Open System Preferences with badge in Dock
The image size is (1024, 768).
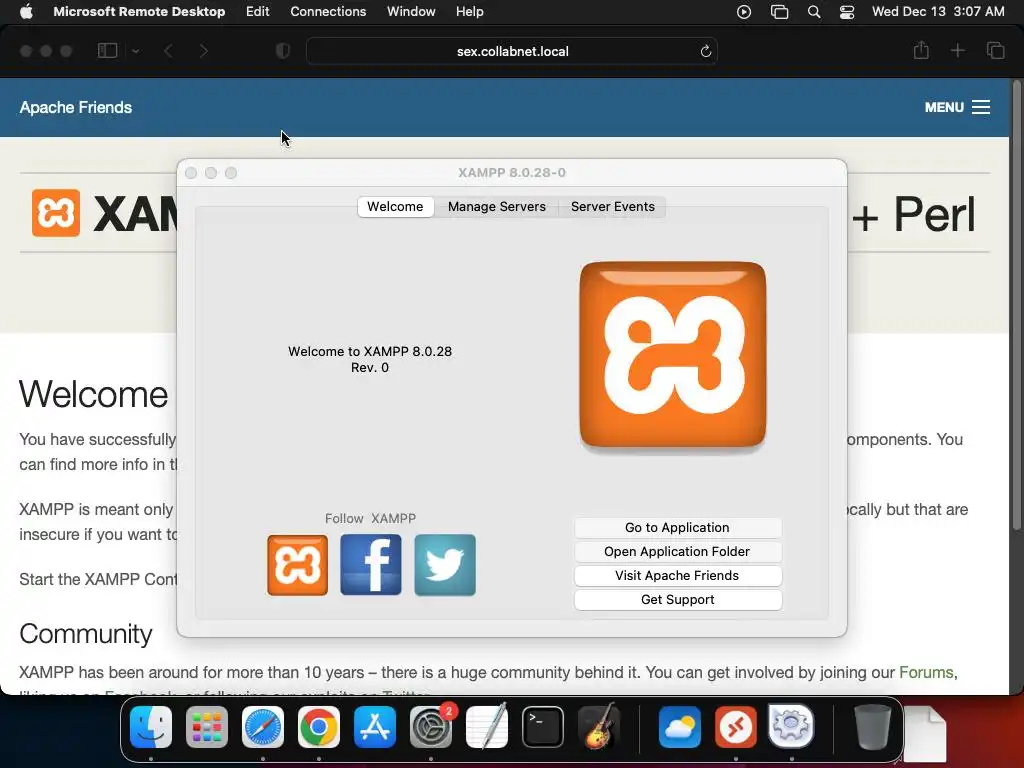coord(431,727)
